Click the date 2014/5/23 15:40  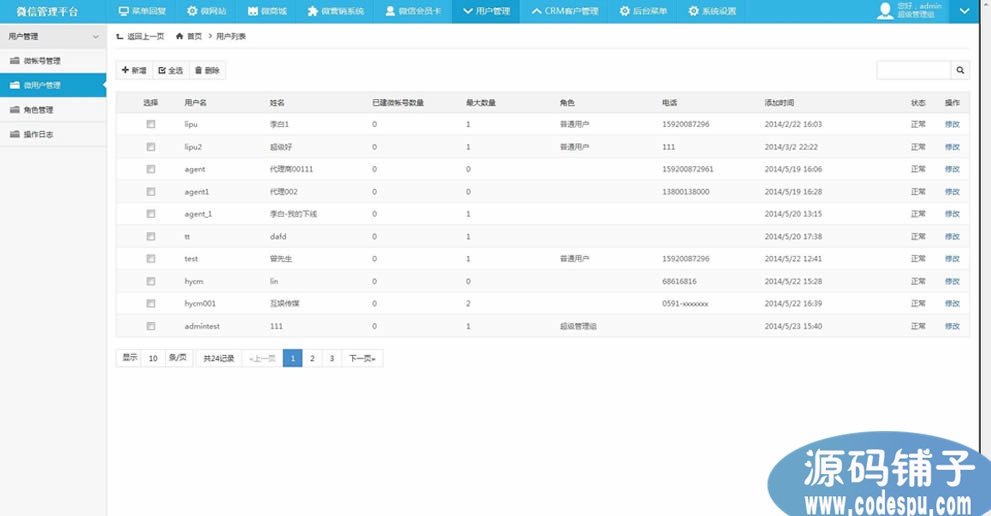pos(793,326)
